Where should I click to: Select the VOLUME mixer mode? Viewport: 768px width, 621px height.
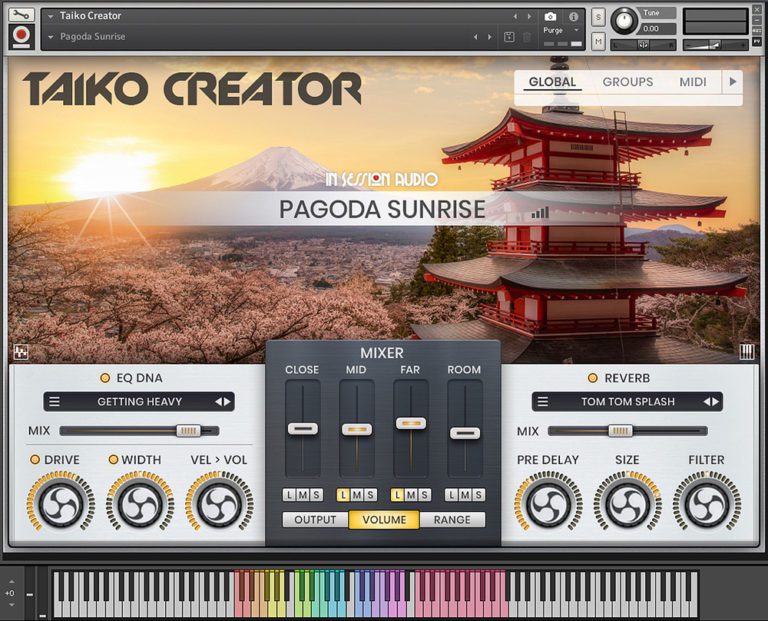point(384,520)
